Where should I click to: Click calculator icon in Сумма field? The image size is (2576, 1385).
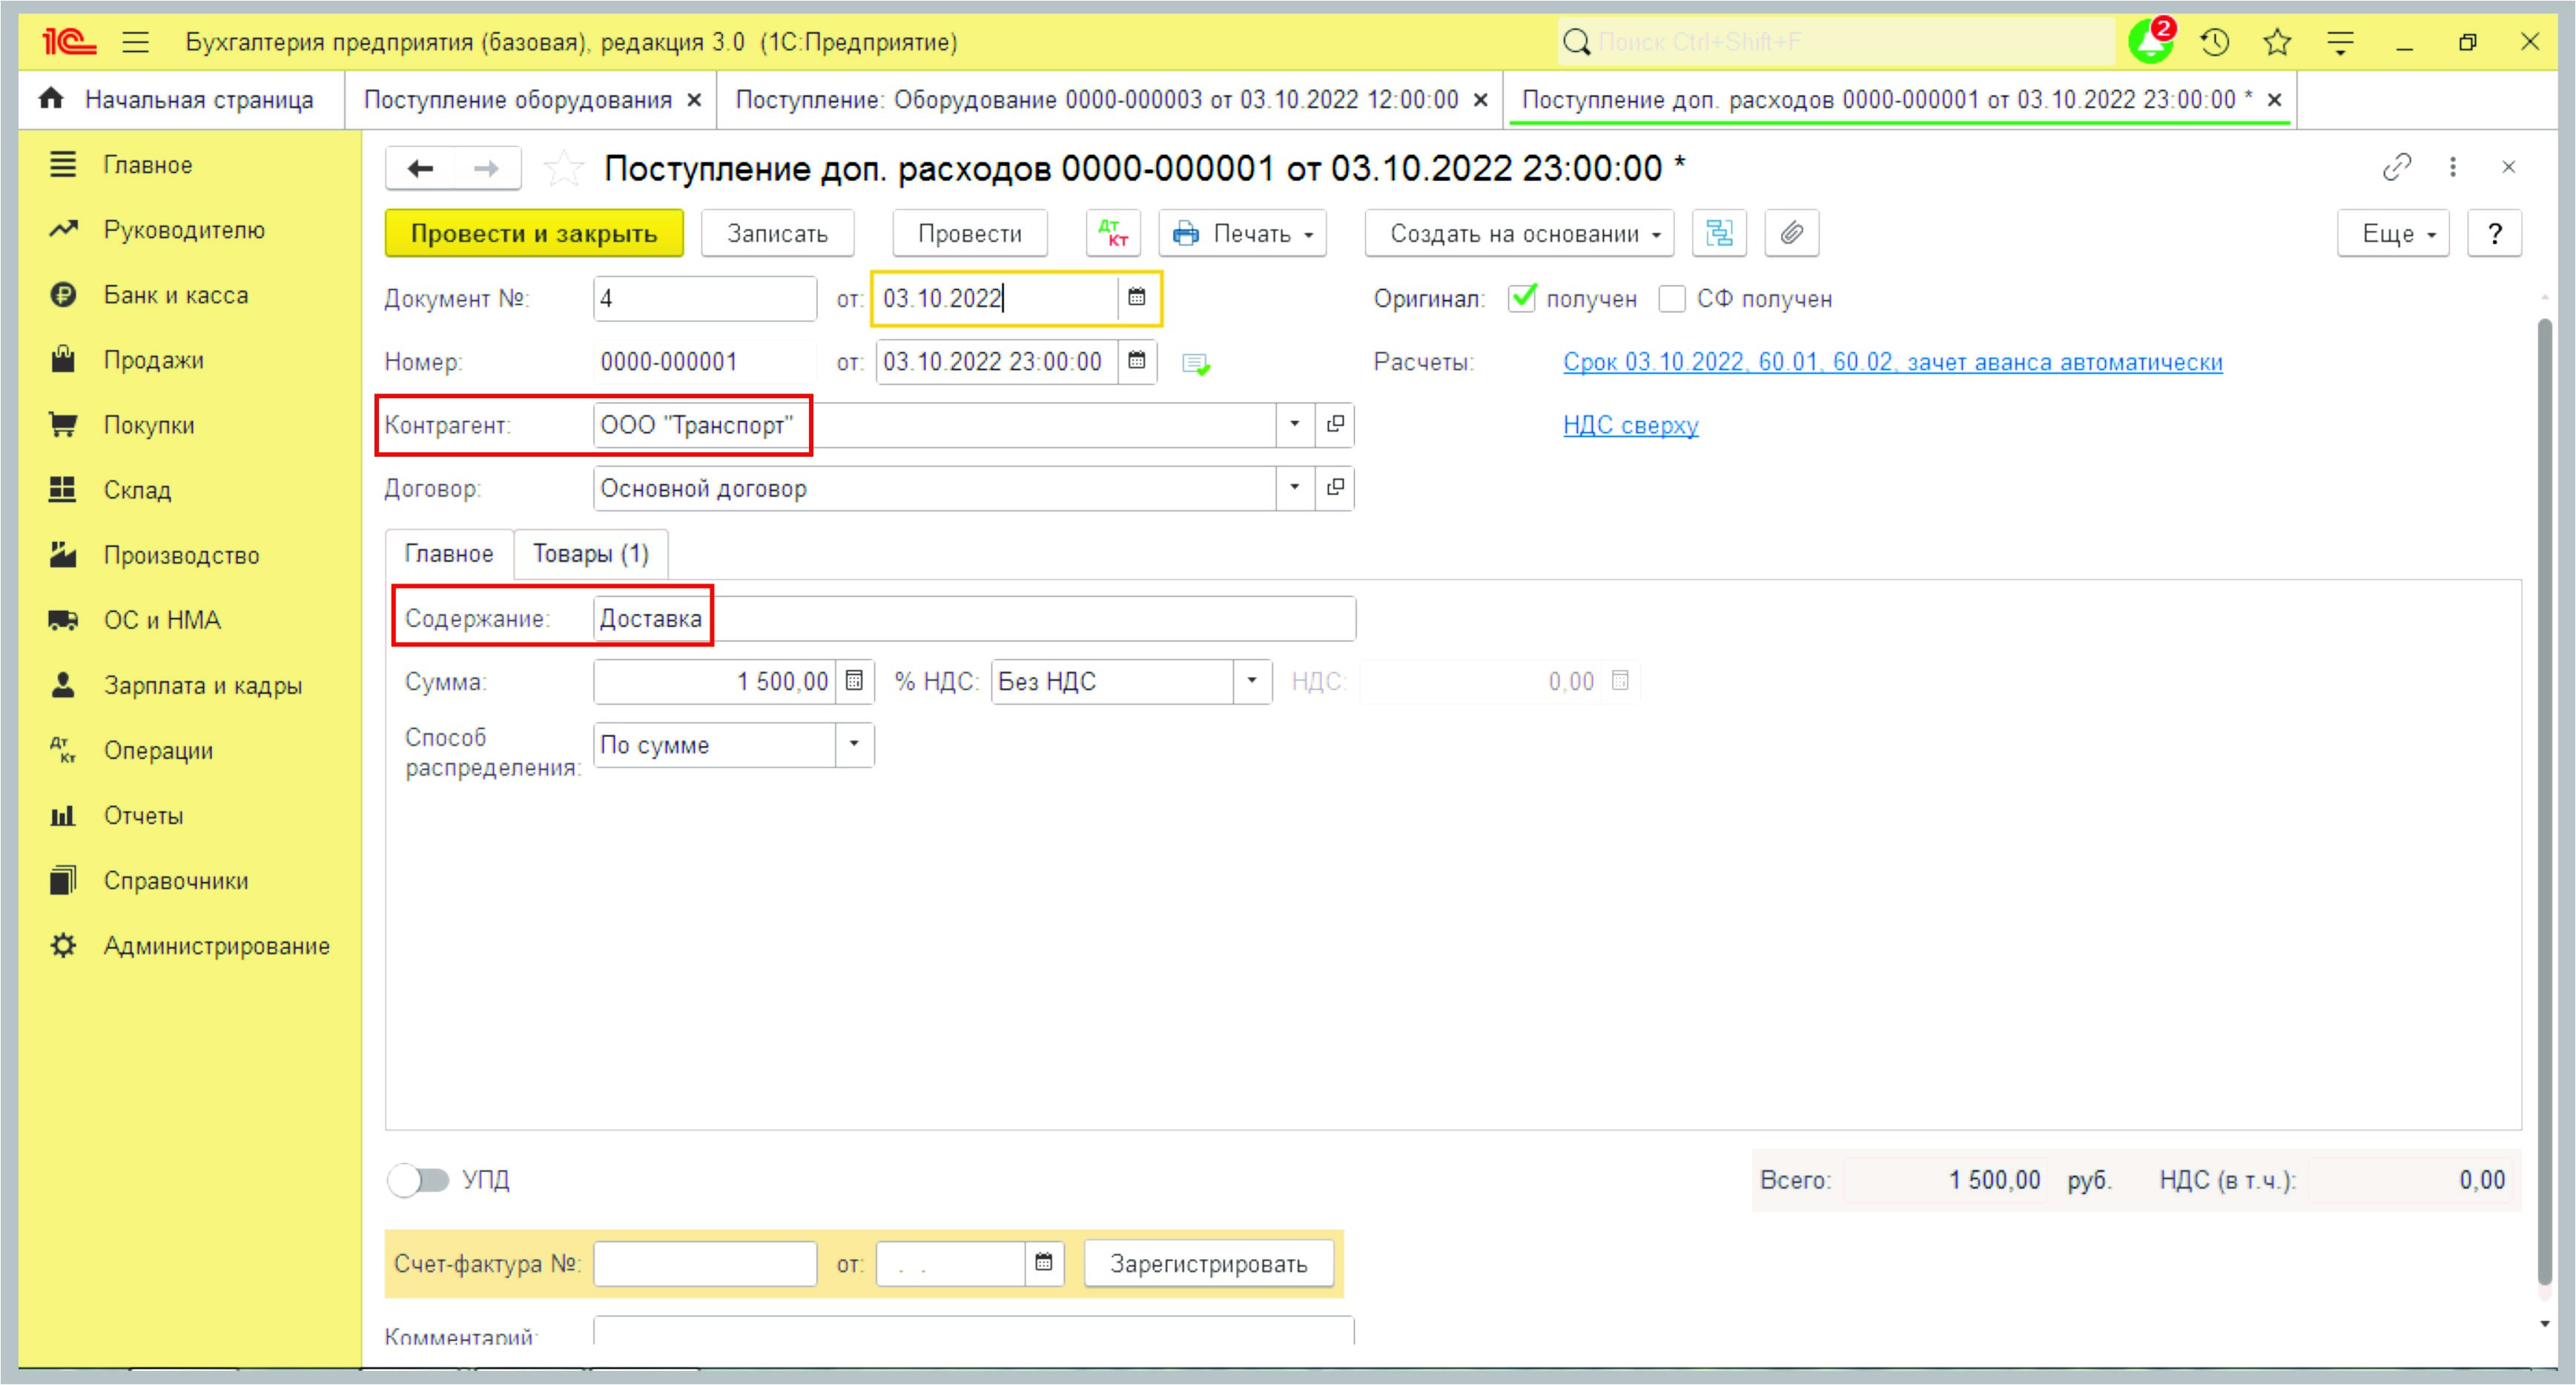[854, 681]
